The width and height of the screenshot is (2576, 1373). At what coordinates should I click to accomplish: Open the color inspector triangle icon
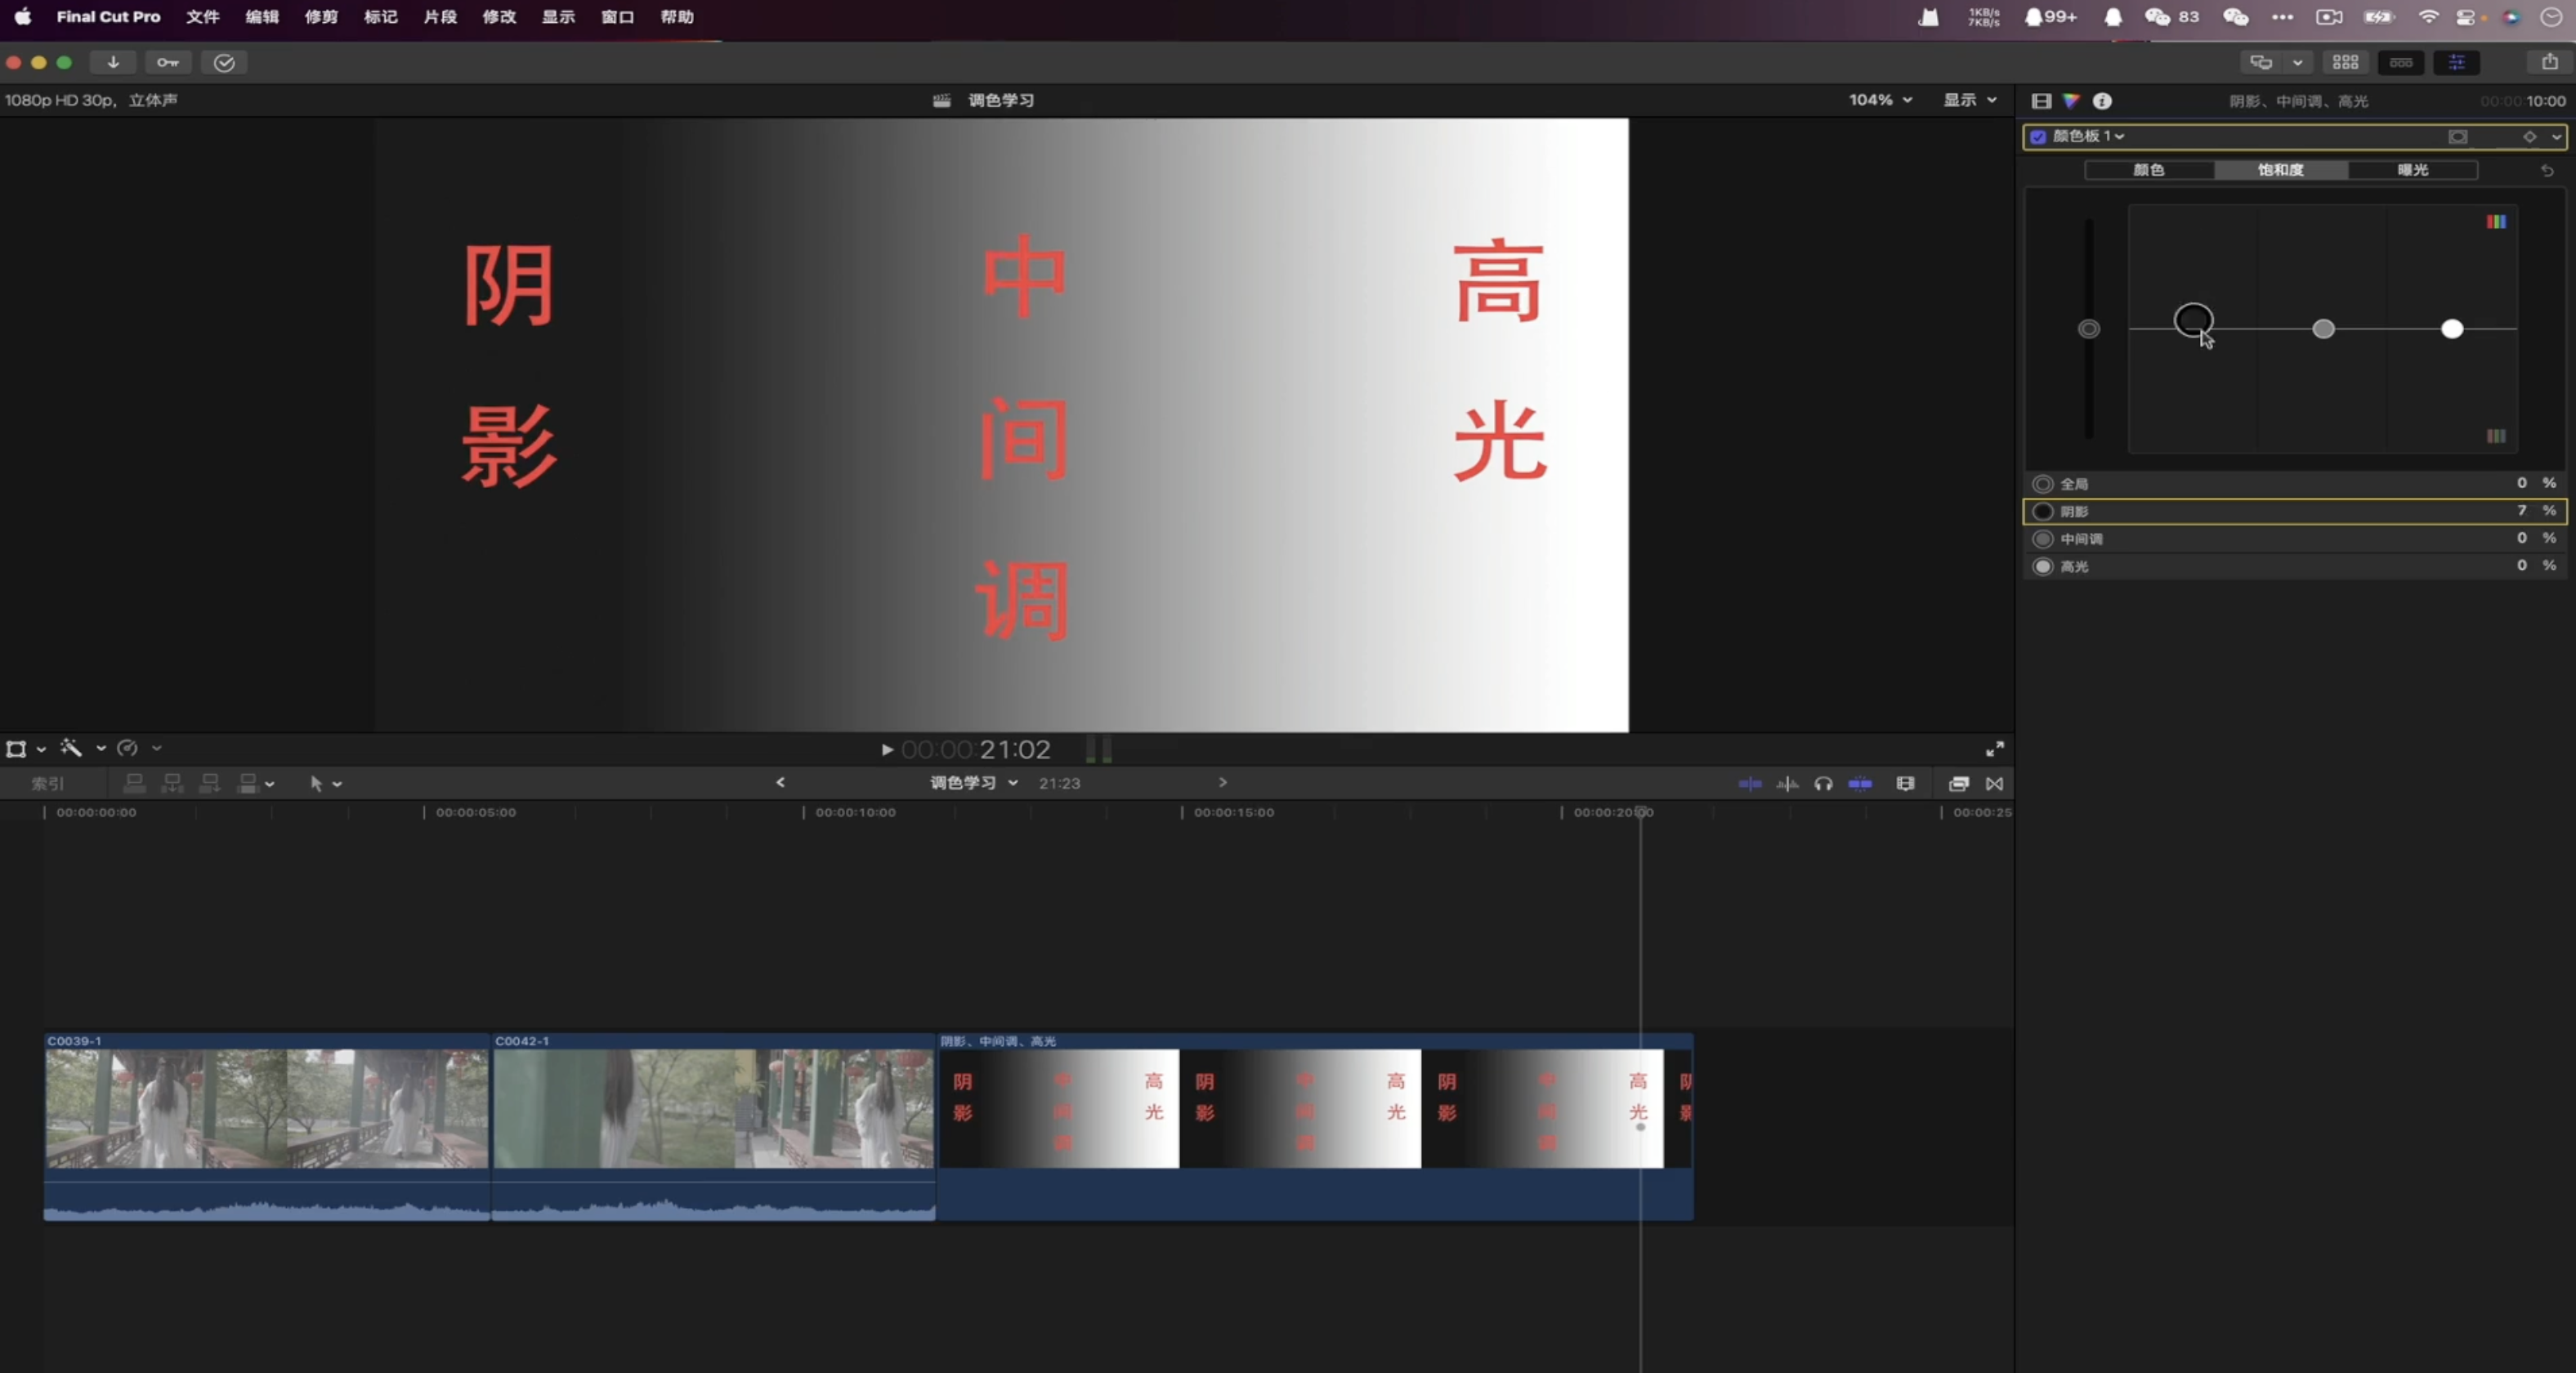pos(2071,101)
